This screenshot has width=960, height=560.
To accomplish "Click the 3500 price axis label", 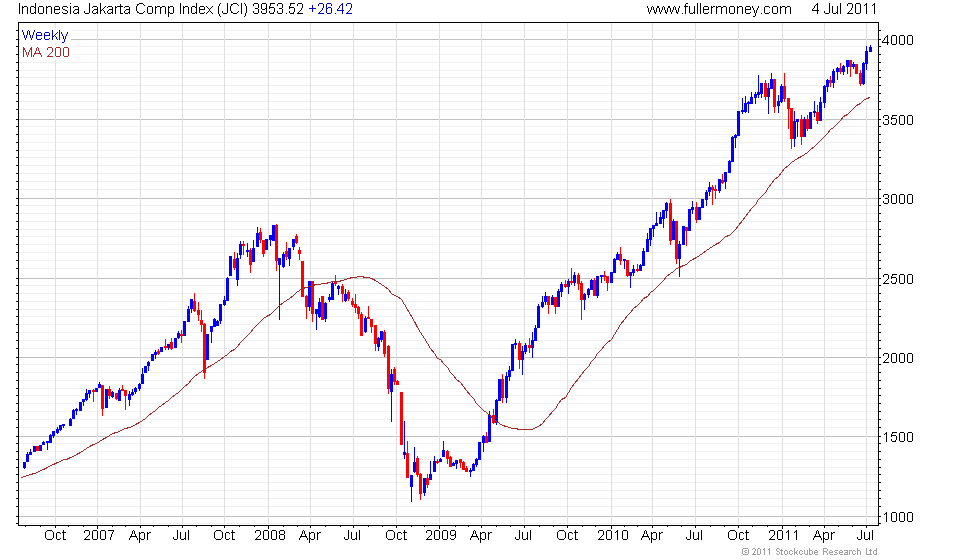I will (x=898, y=120).
